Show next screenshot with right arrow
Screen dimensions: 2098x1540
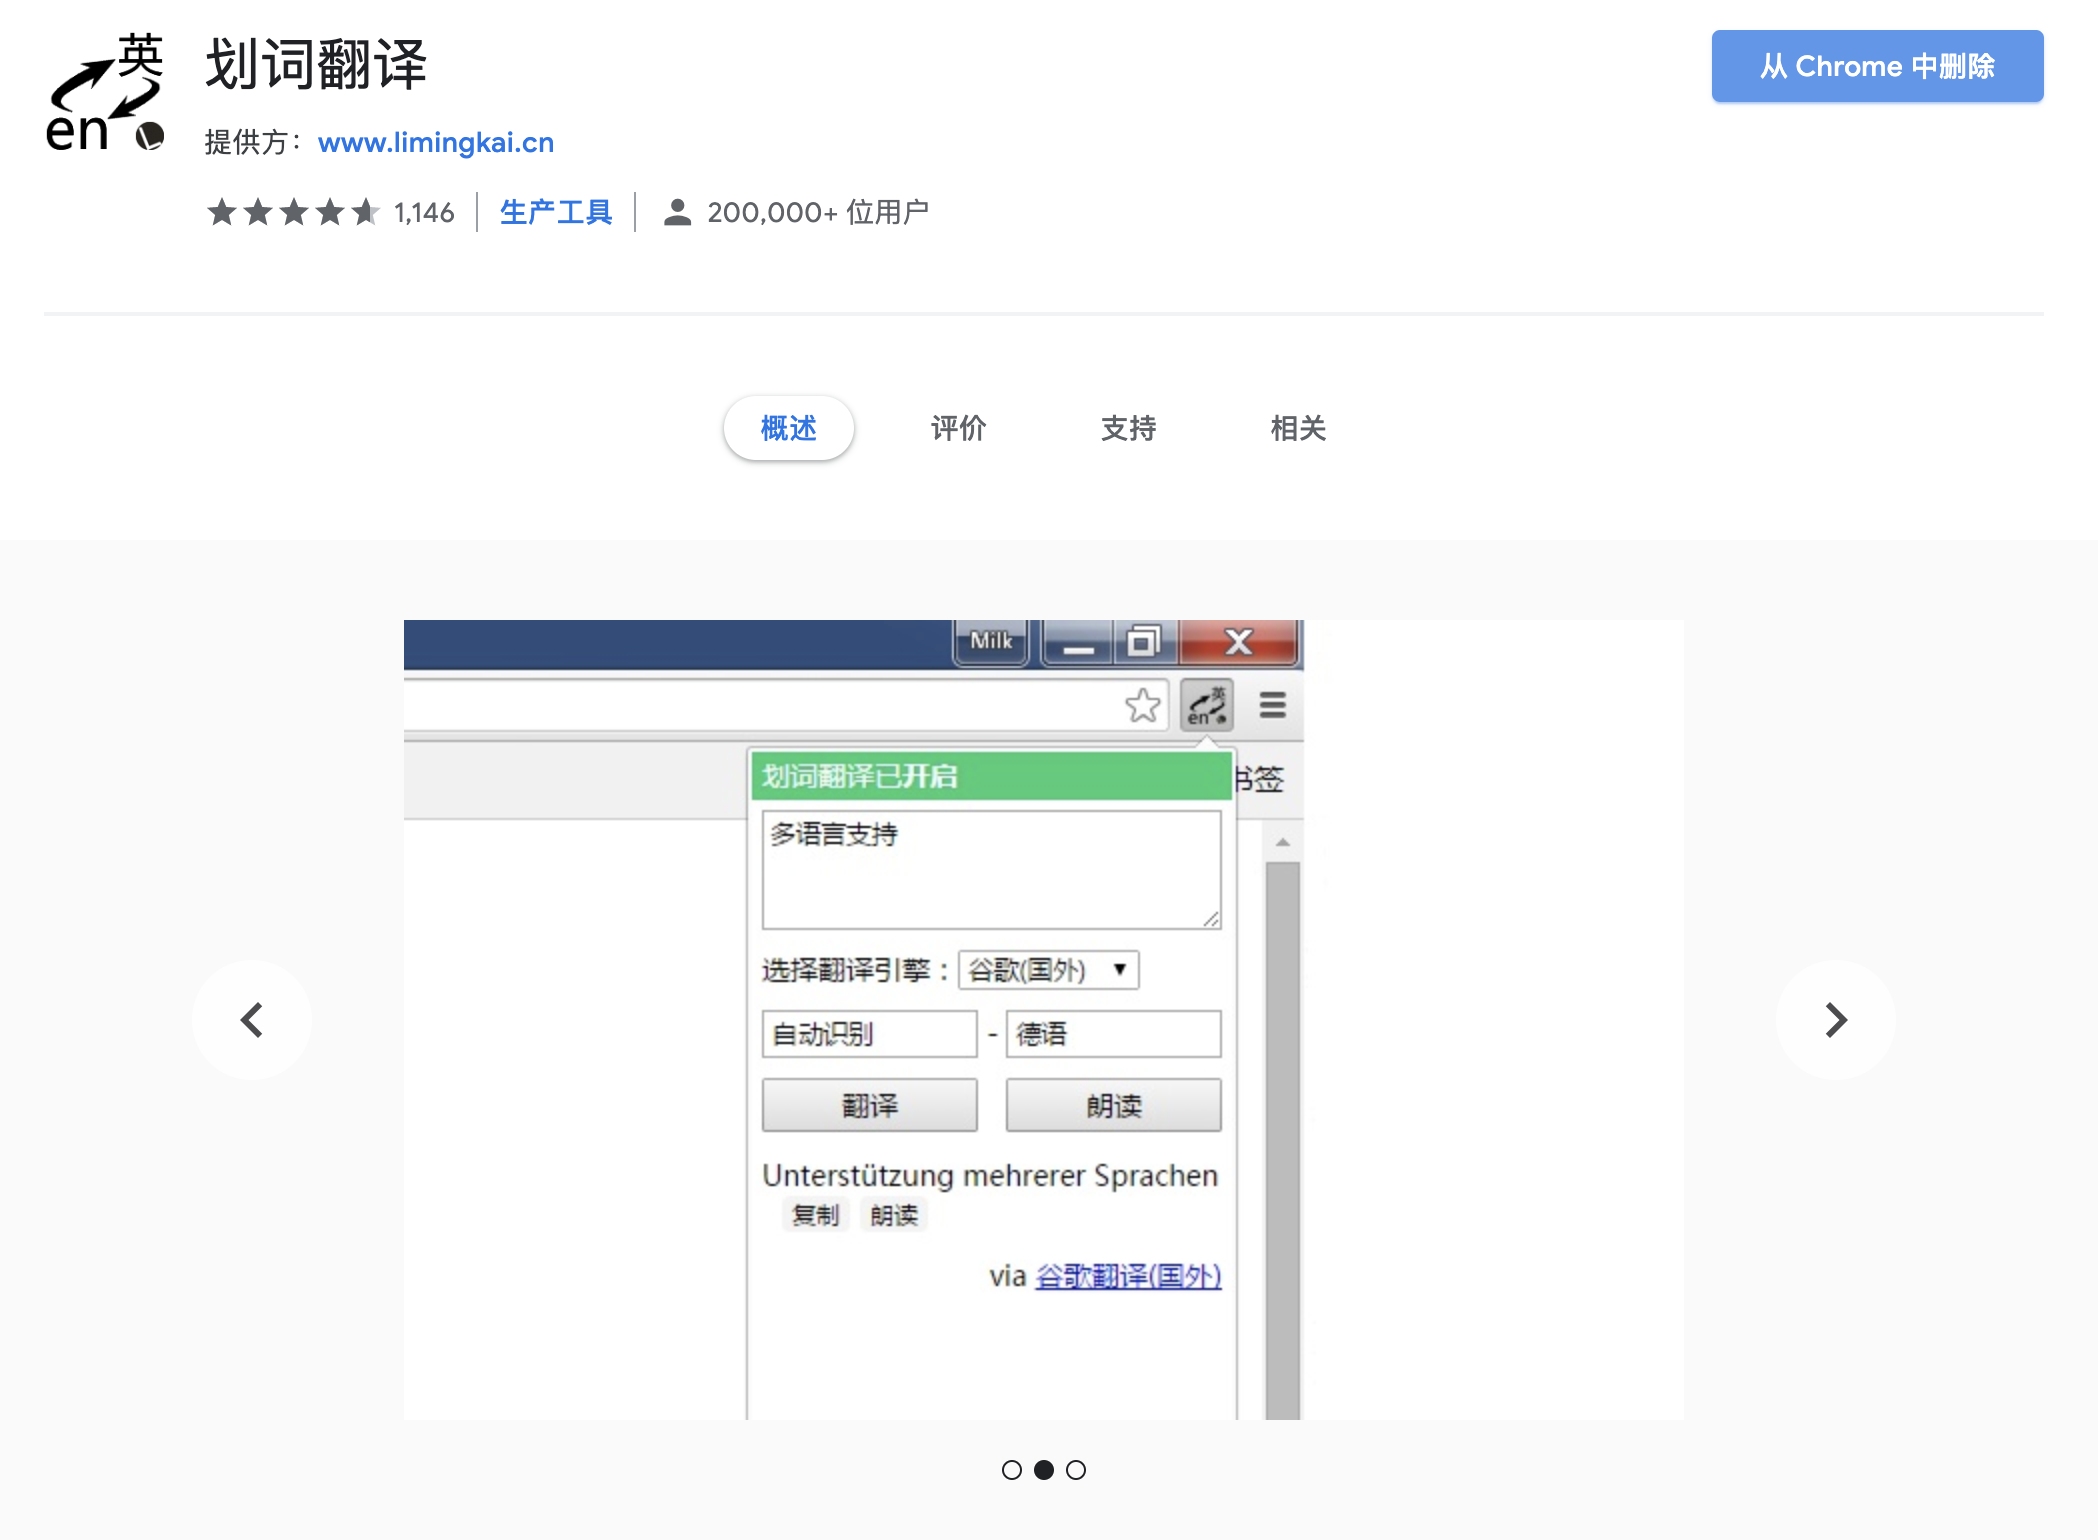point(1836,1020)
